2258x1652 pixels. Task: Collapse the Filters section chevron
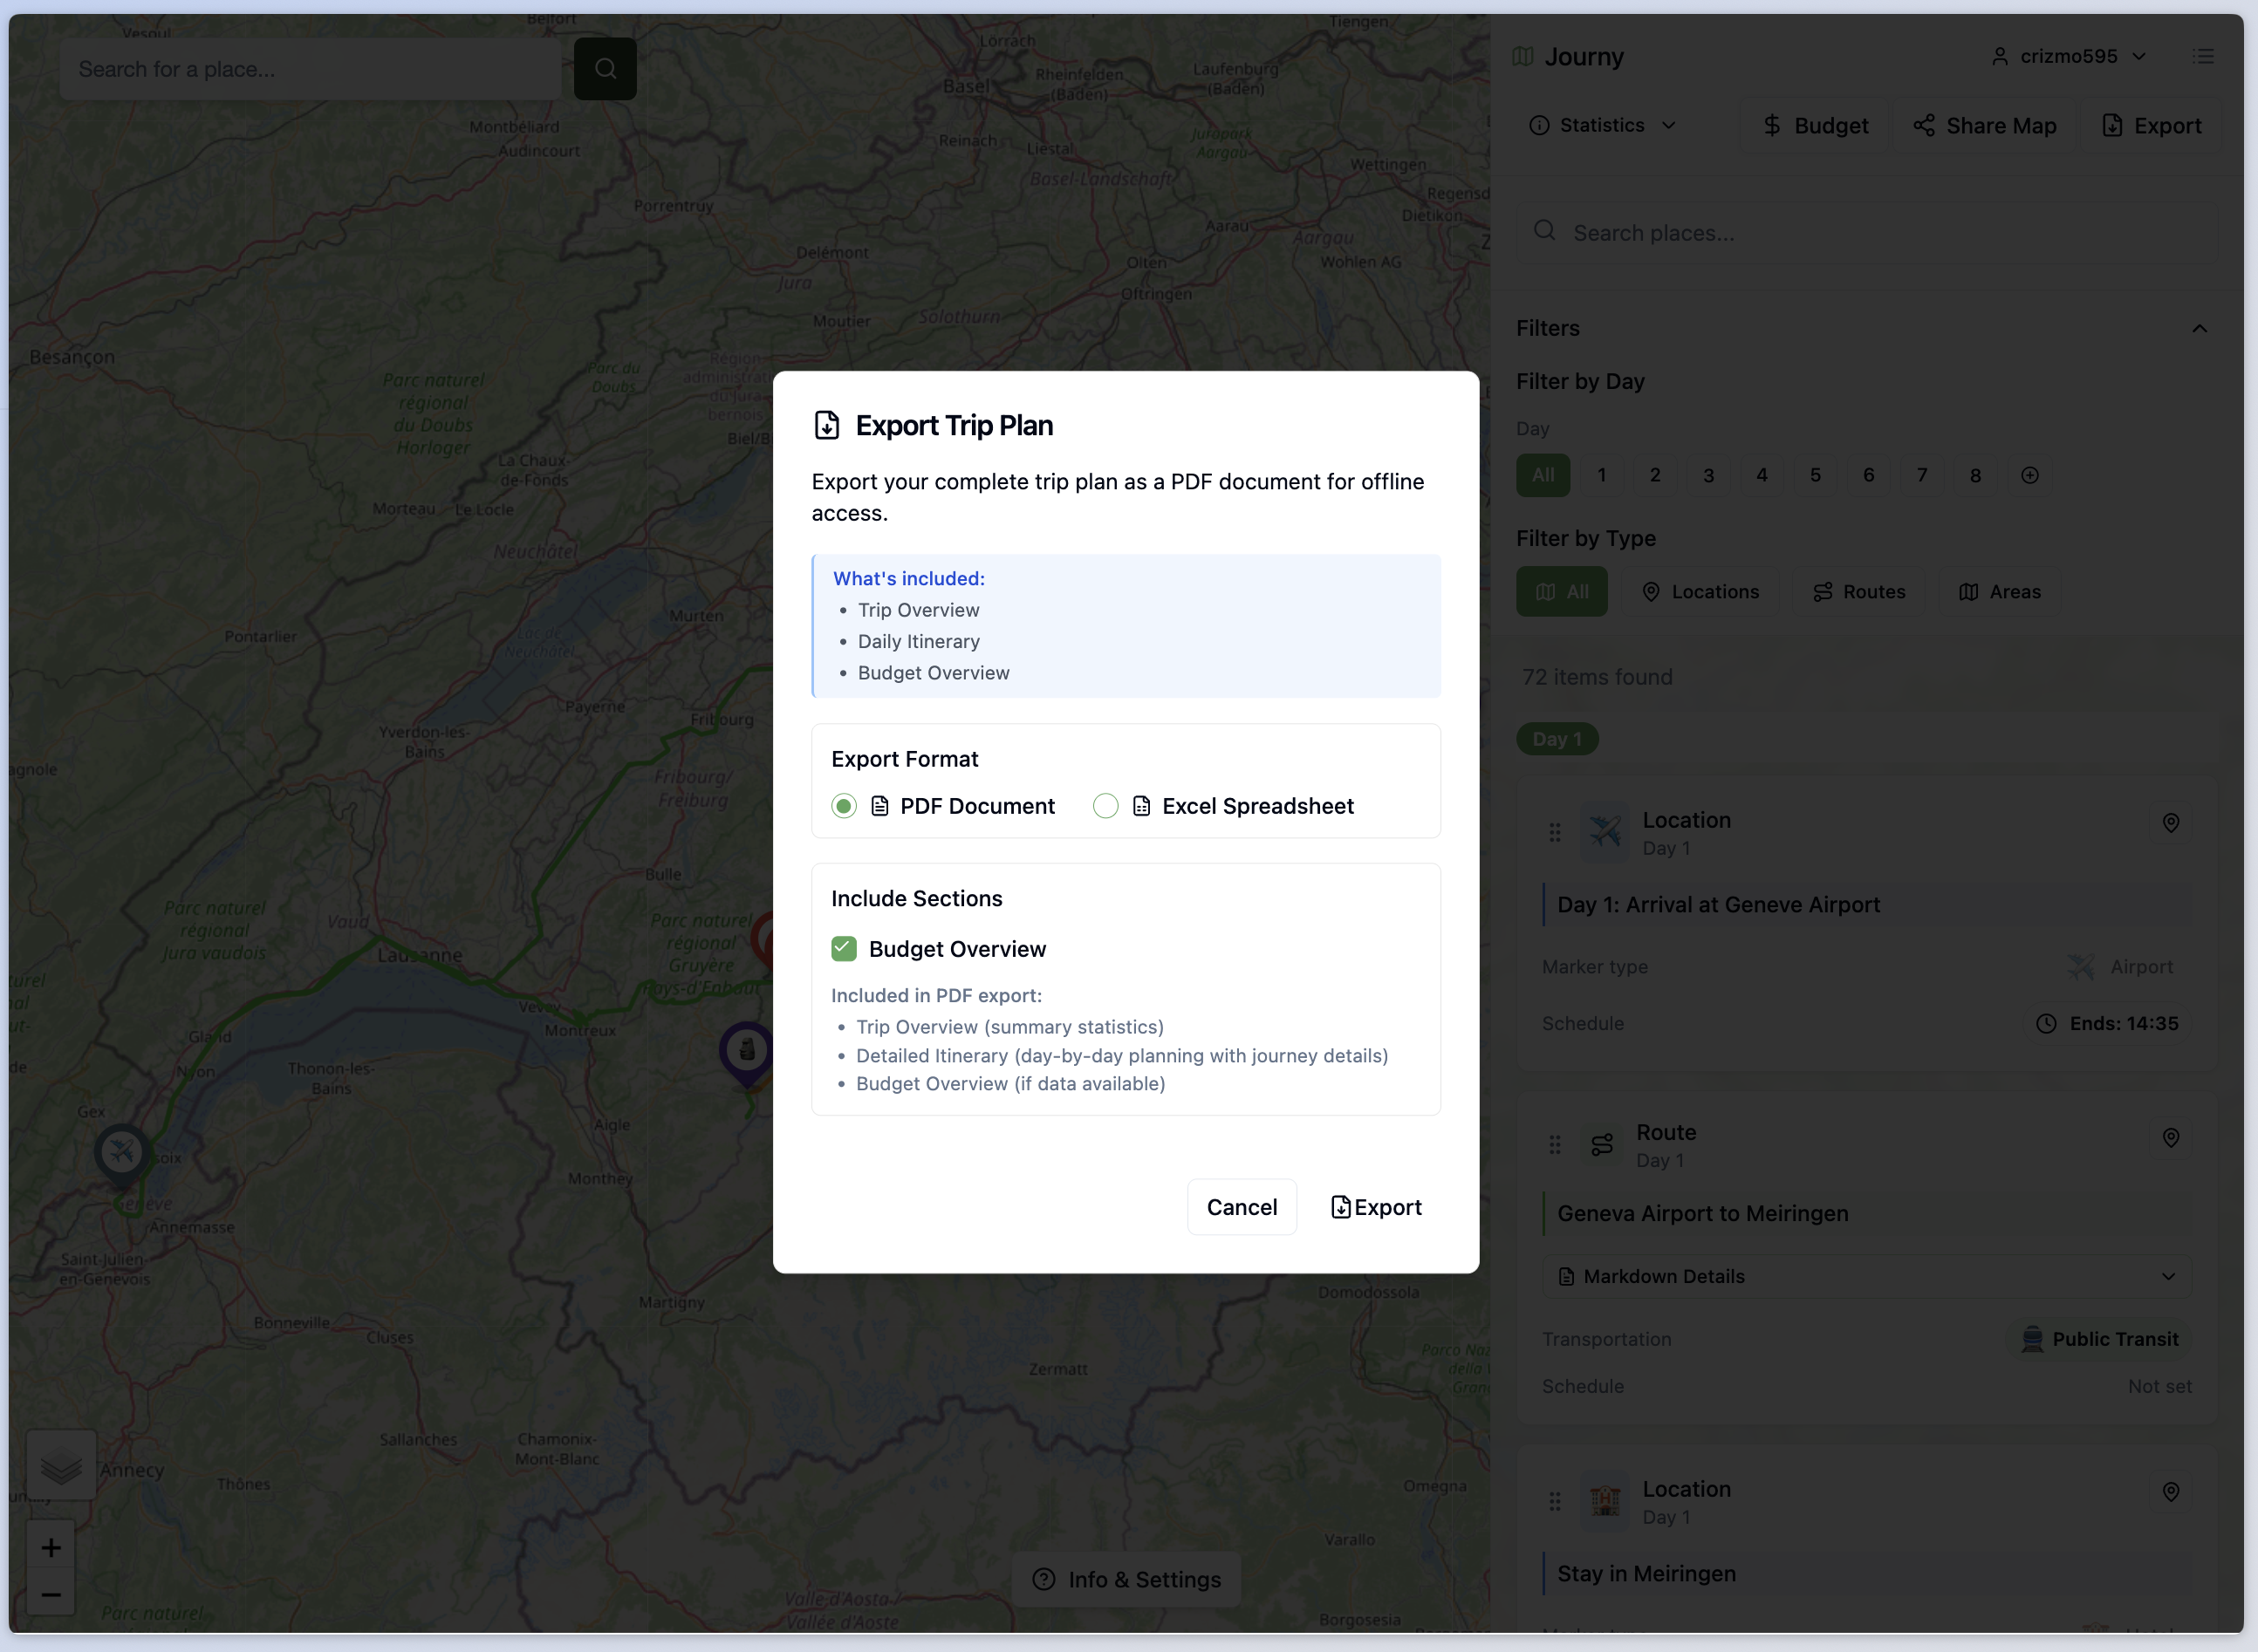(x=2199, y=328)
